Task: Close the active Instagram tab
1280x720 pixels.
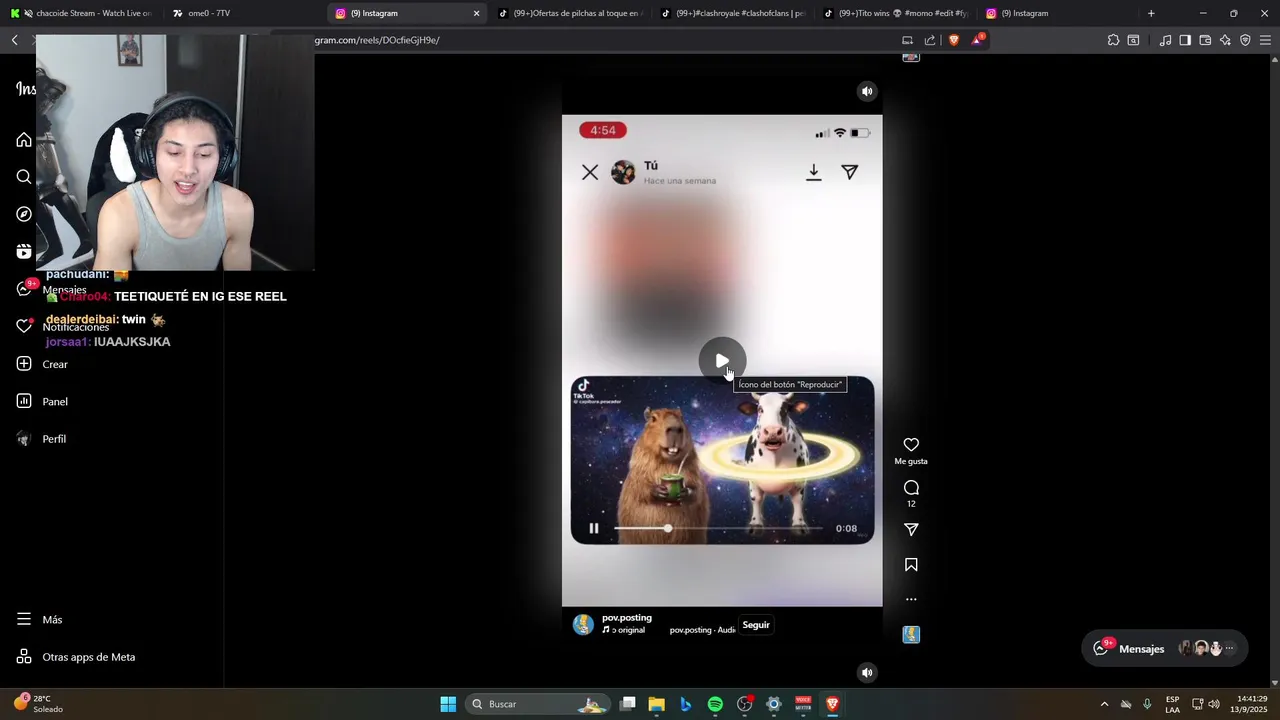Action: click(x=476, y=14)
